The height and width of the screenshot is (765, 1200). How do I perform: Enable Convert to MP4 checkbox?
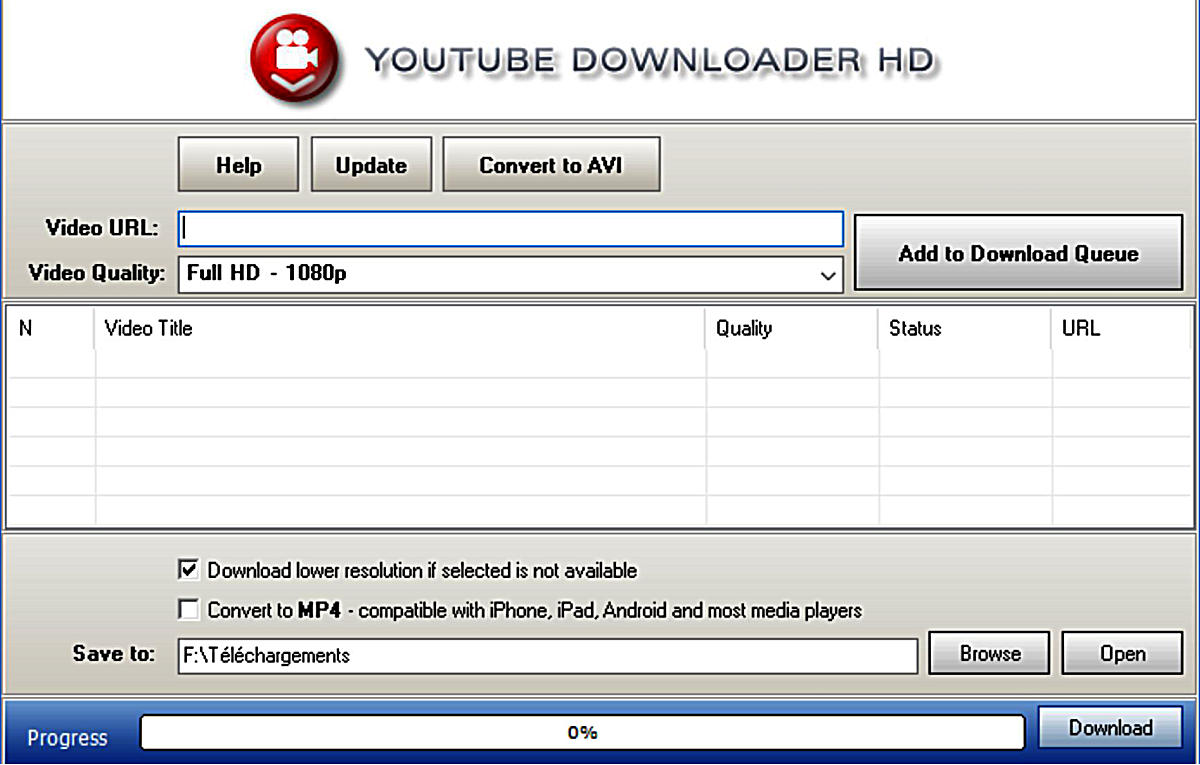188,609
